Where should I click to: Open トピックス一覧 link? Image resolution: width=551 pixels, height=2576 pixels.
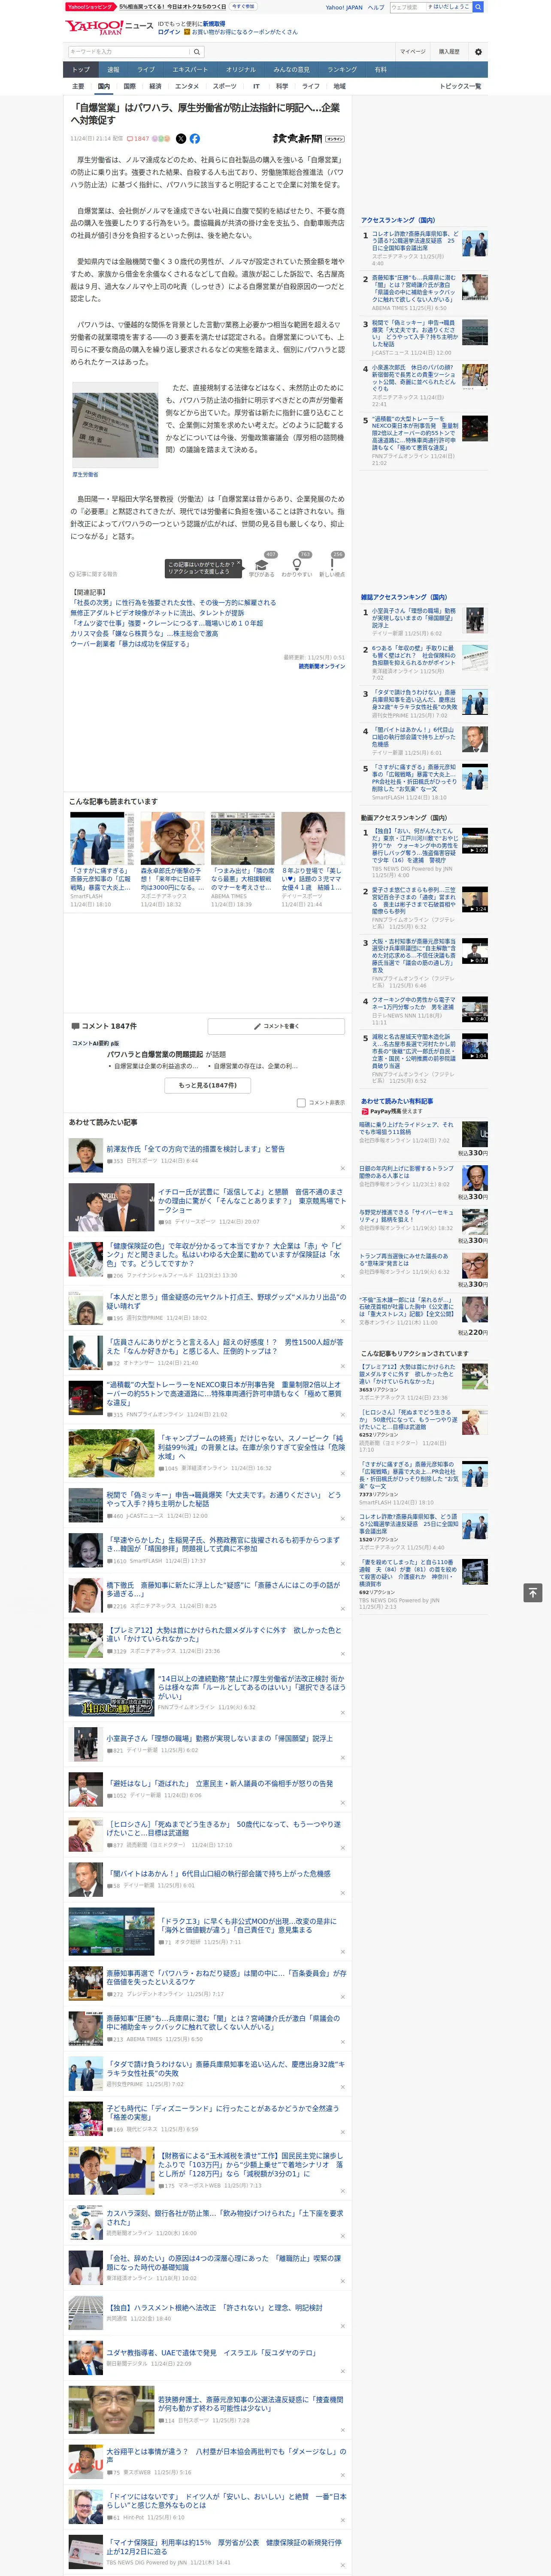pos(460,86)
